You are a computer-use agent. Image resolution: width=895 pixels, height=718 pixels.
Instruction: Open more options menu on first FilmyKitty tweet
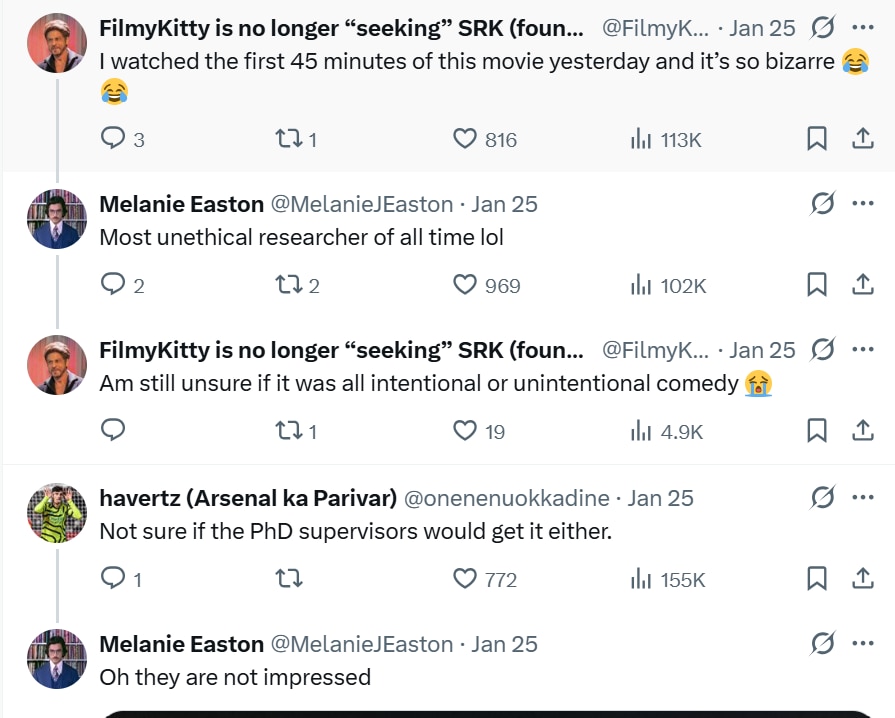(x=862, y=28)
